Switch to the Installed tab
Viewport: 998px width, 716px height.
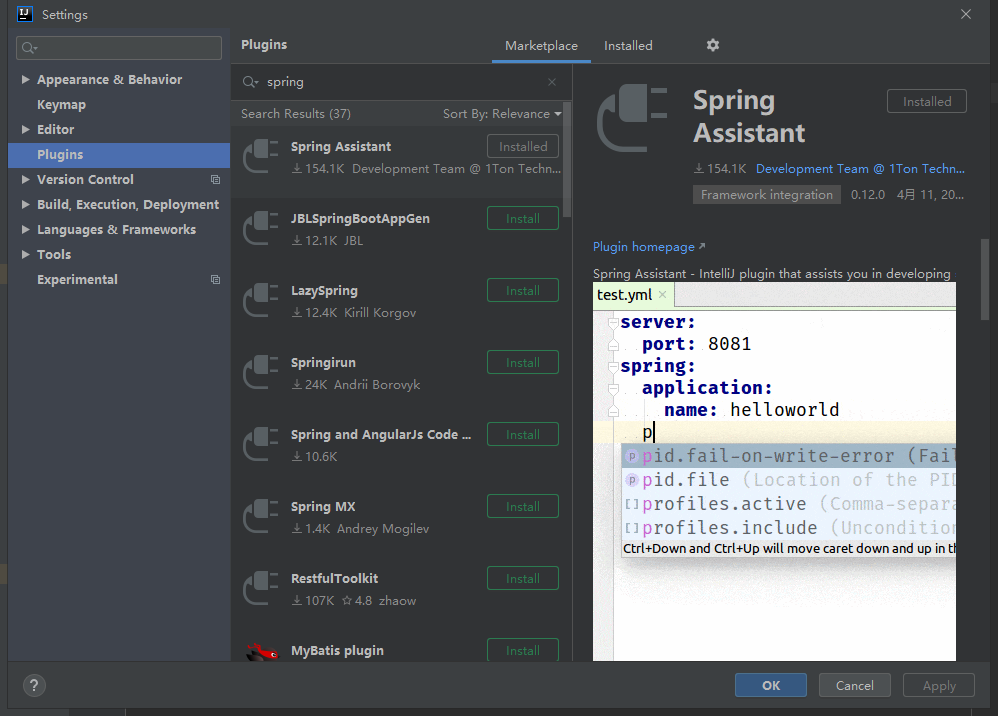point(628,45)
